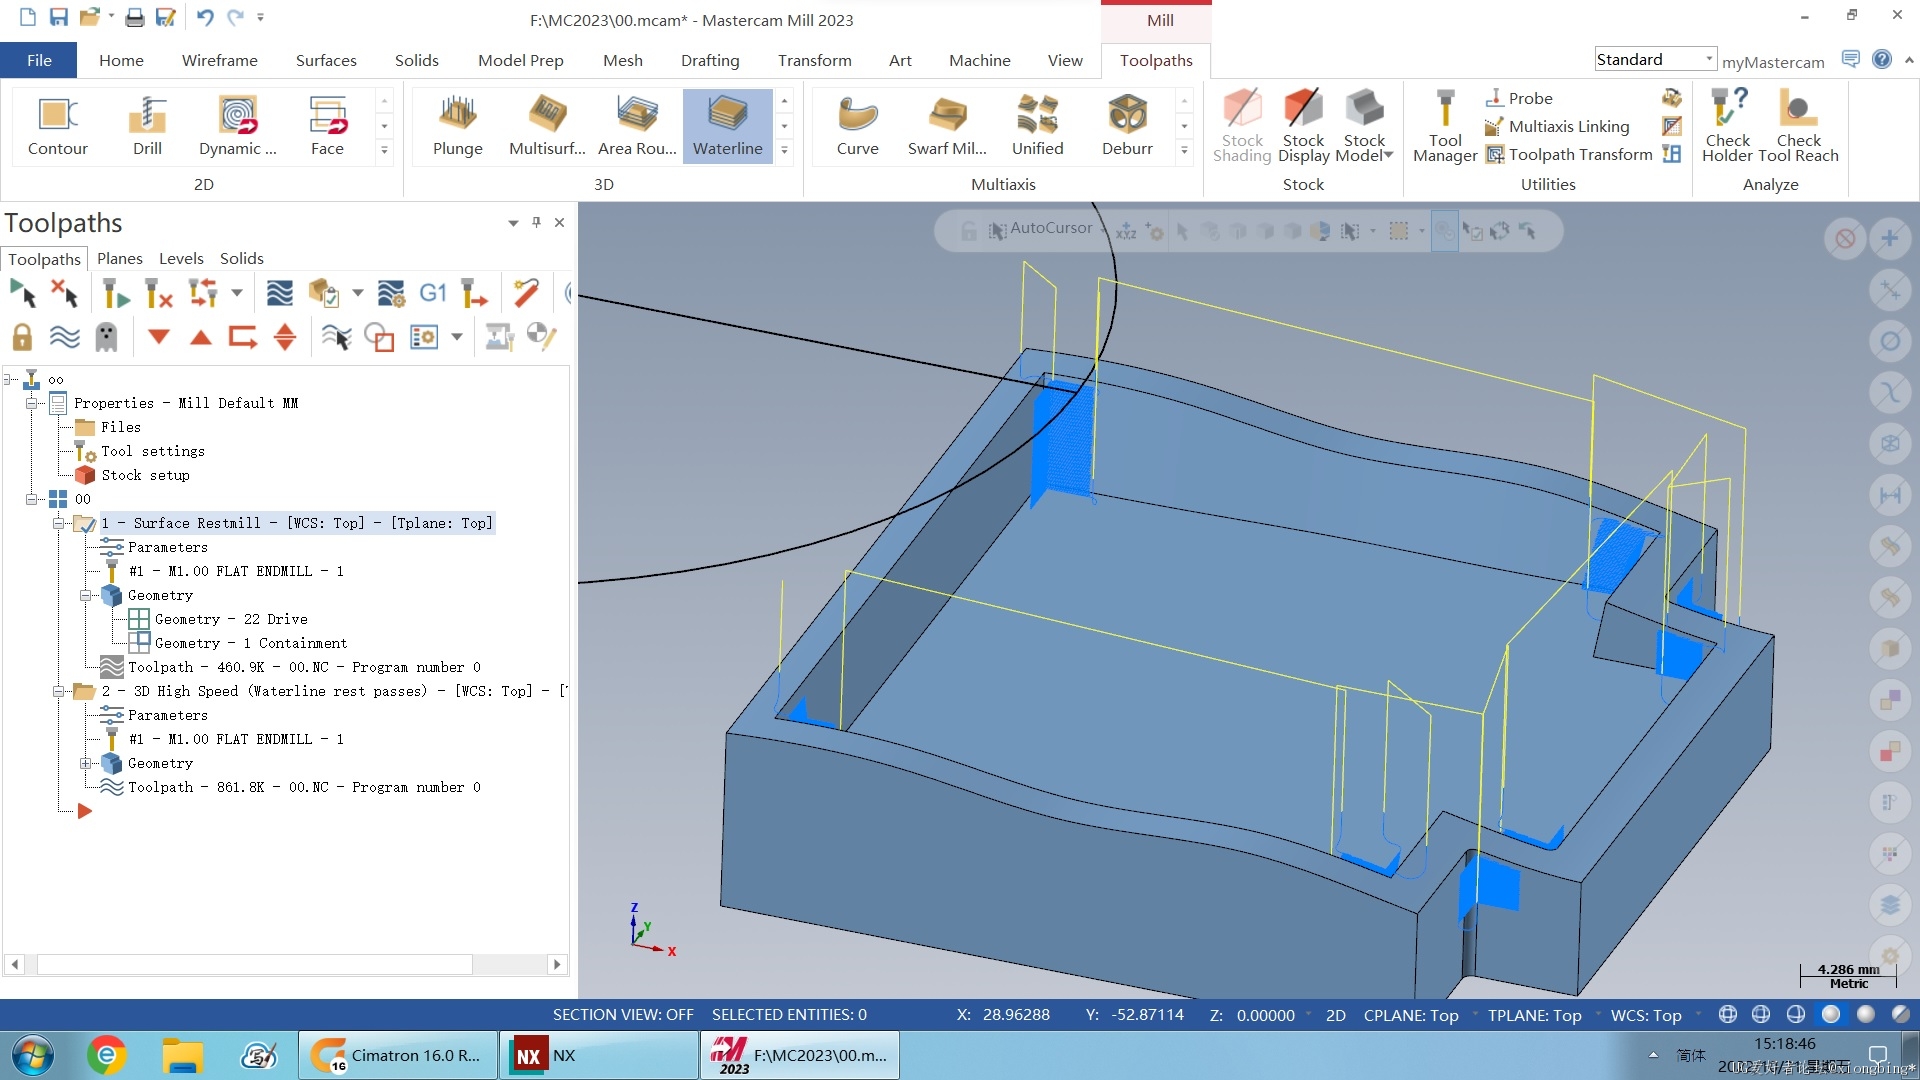Screen dimensions: 1920x1080
Task: Switch to the Solids ribbon tab
Action: click(x=416, y=60)
